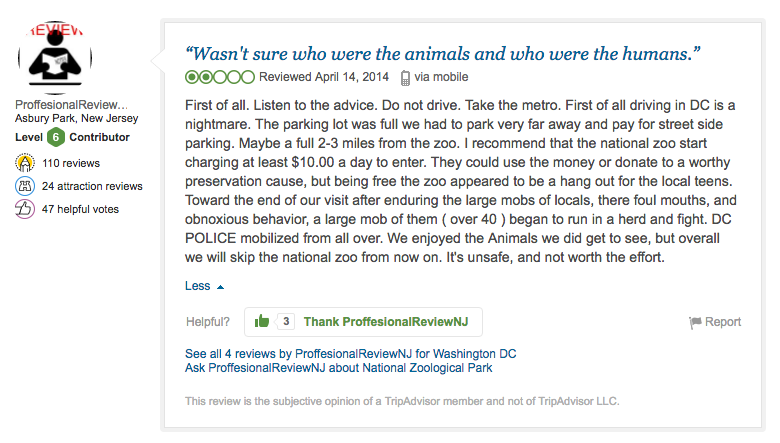Click Ask ProffesionalReviewNJ about National Zoological Park
This screenshot has width=780, height=443.
pos(339,368)
